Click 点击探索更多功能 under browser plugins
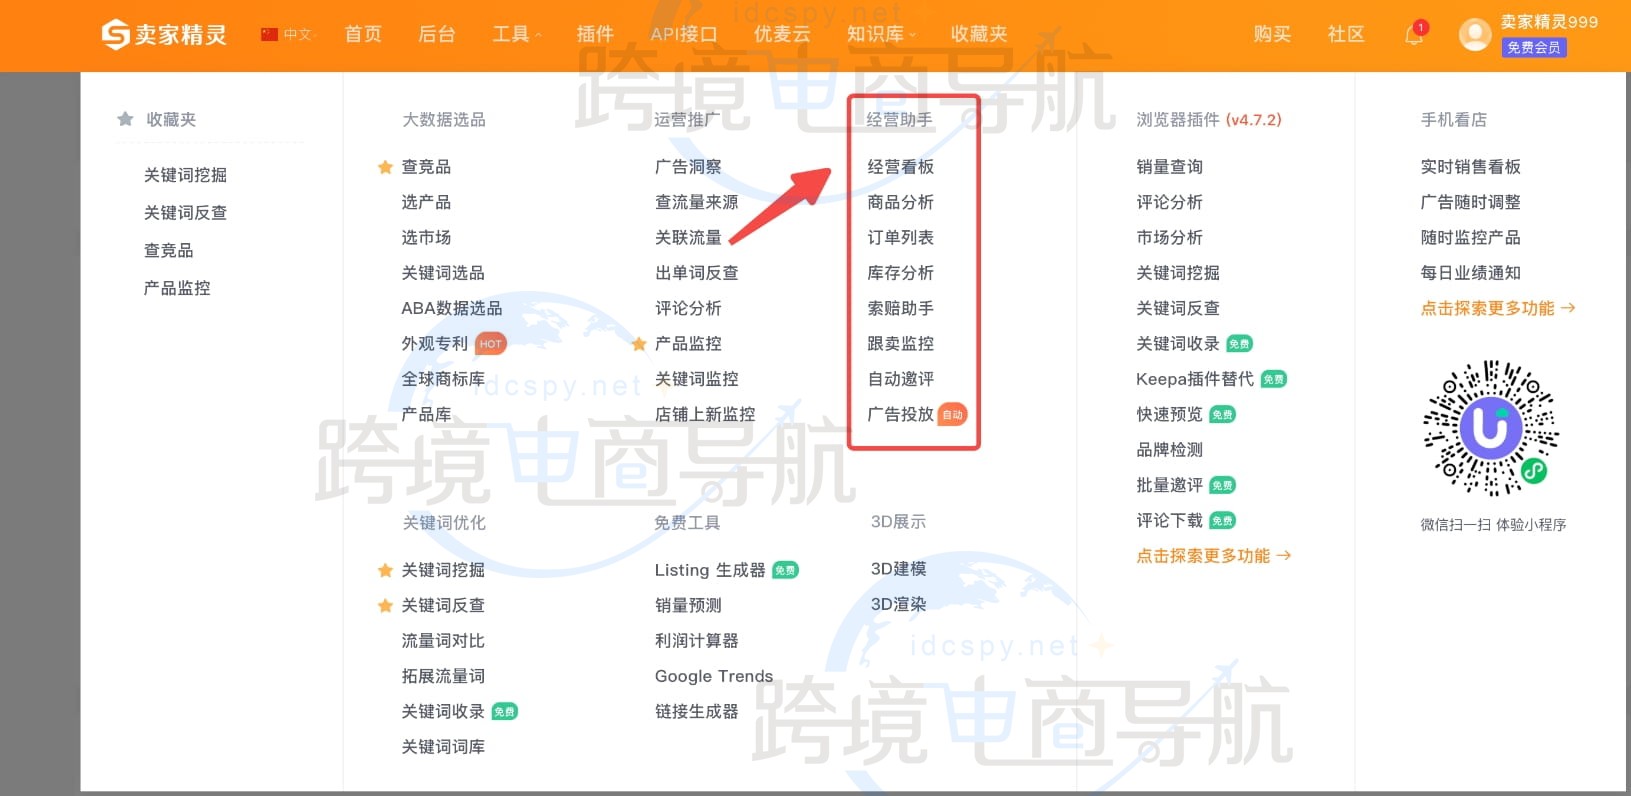1631x796 pixels. (x=1214, y=556)
